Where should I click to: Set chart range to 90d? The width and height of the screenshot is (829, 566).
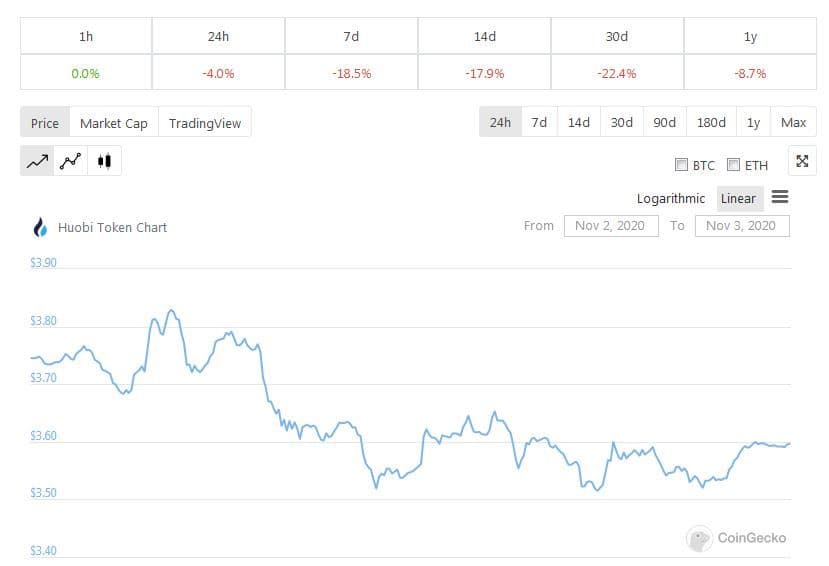click(664, 122)
